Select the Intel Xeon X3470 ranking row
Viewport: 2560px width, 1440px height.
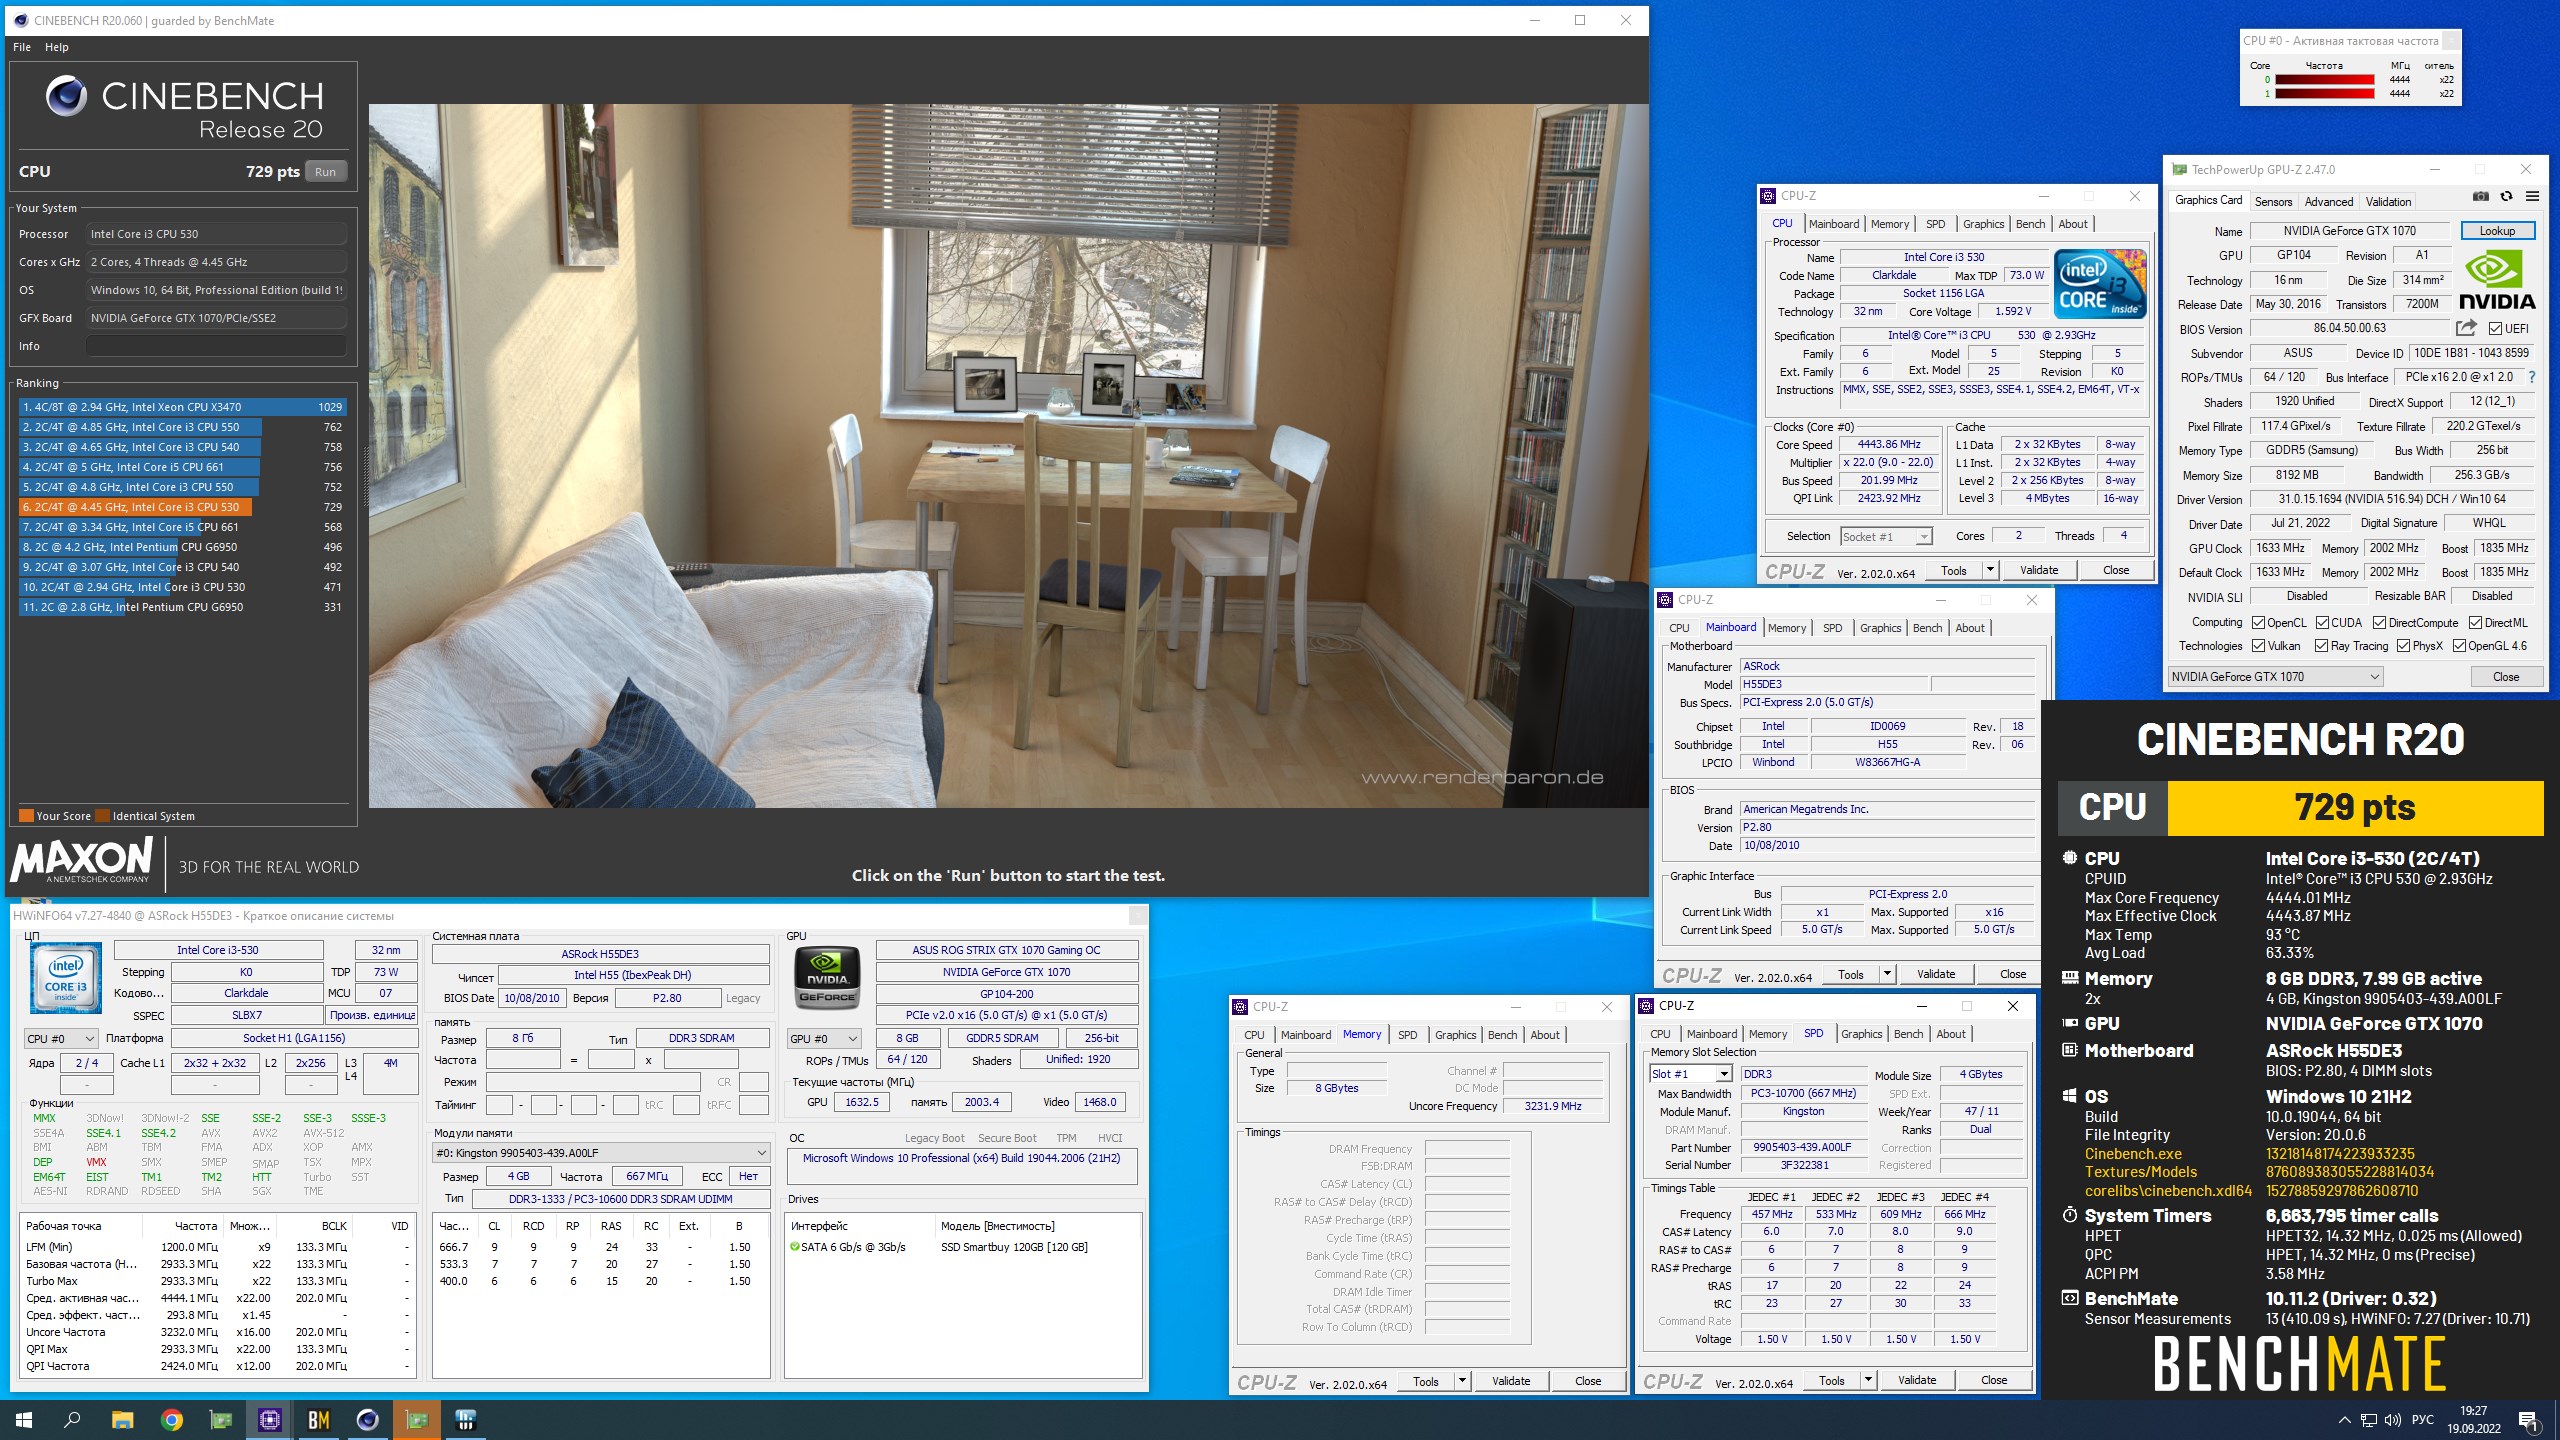point(182,407)
